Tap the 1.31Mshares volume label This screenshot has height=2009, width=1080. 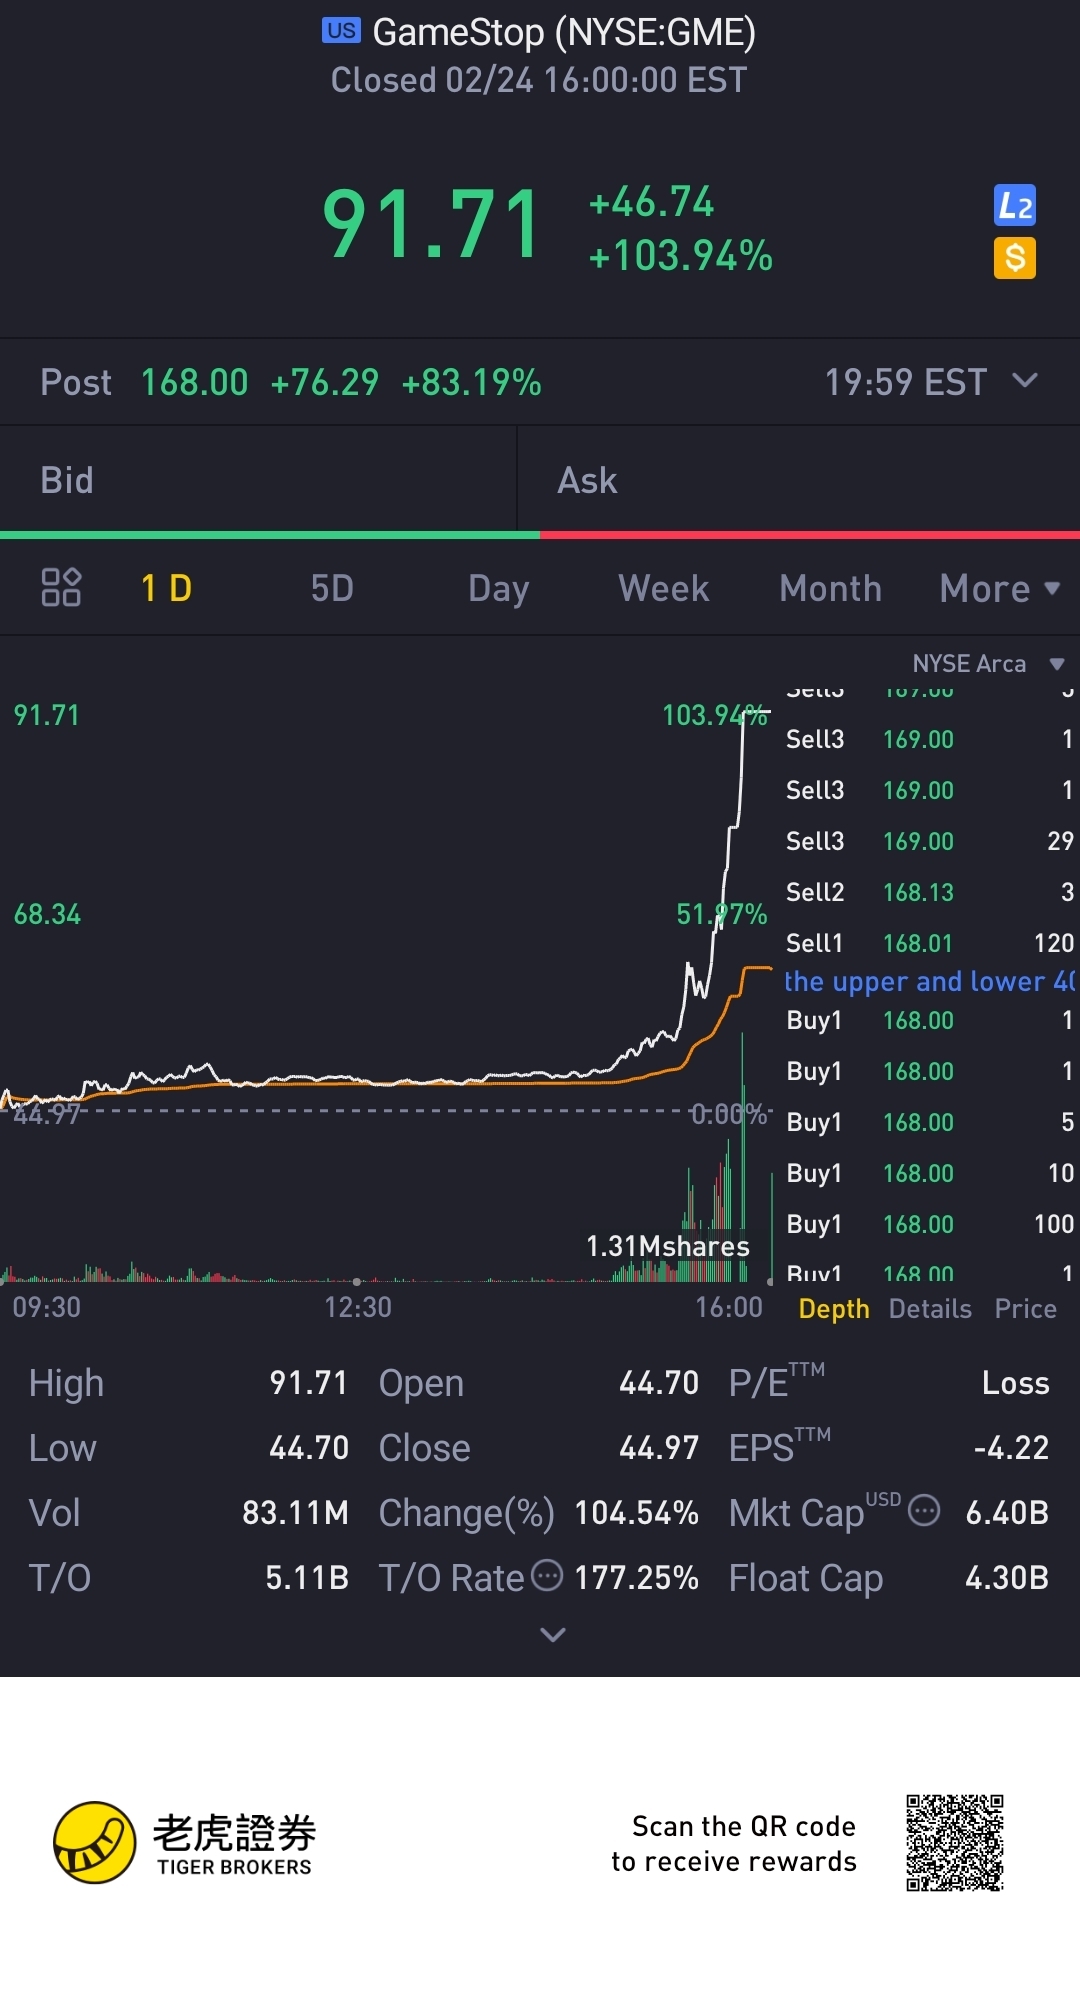667,1246
